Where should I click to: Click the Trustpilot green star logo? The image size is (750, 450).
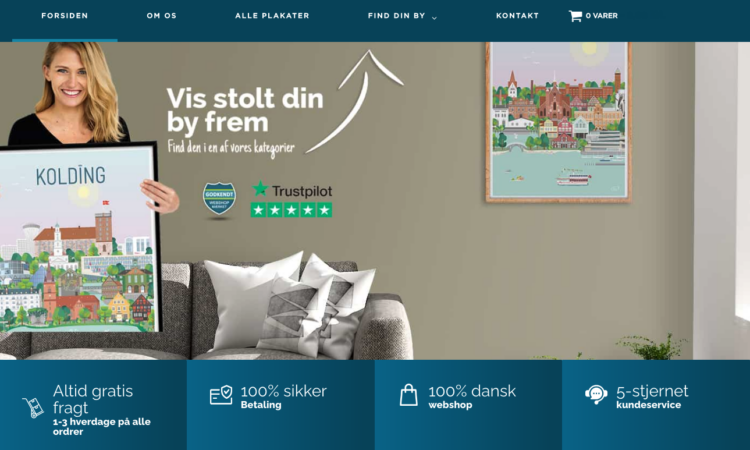click(x=260, y=189)
